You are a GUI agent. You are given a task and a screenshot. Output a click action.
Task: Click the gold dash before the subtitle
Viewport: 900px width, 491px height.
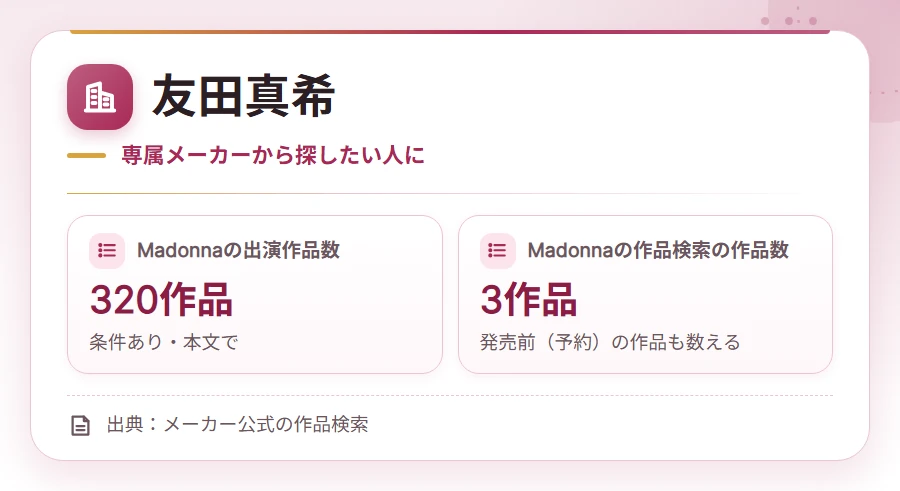pos(86,155)
